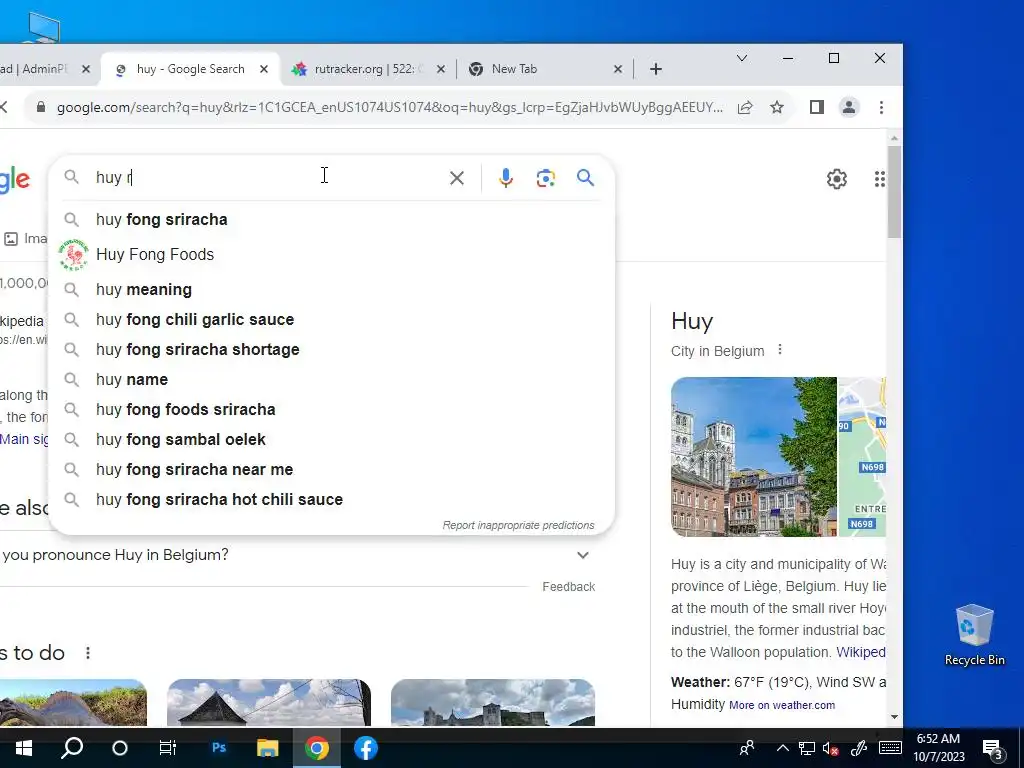This screenshot has width=1024, height=768.
Task: Open a new tab with the plus button
Action: (656, 69)
